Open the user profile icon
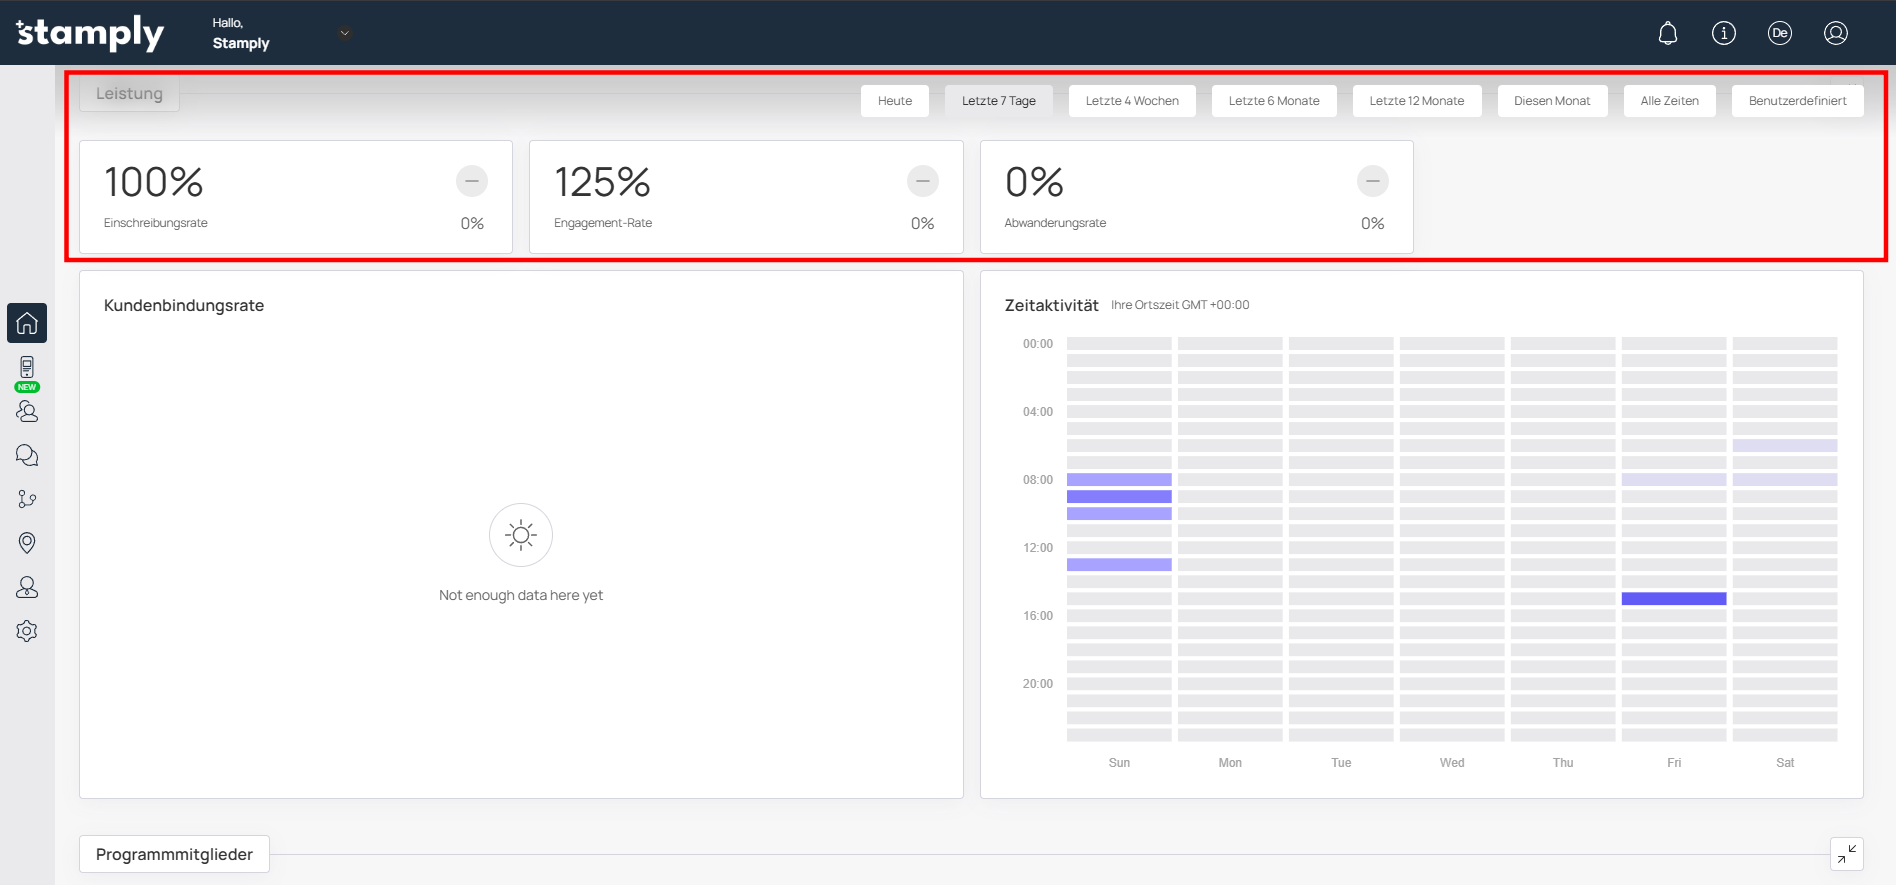Viewport: 1896px width, 885px height. click(x=1835, y=33)
